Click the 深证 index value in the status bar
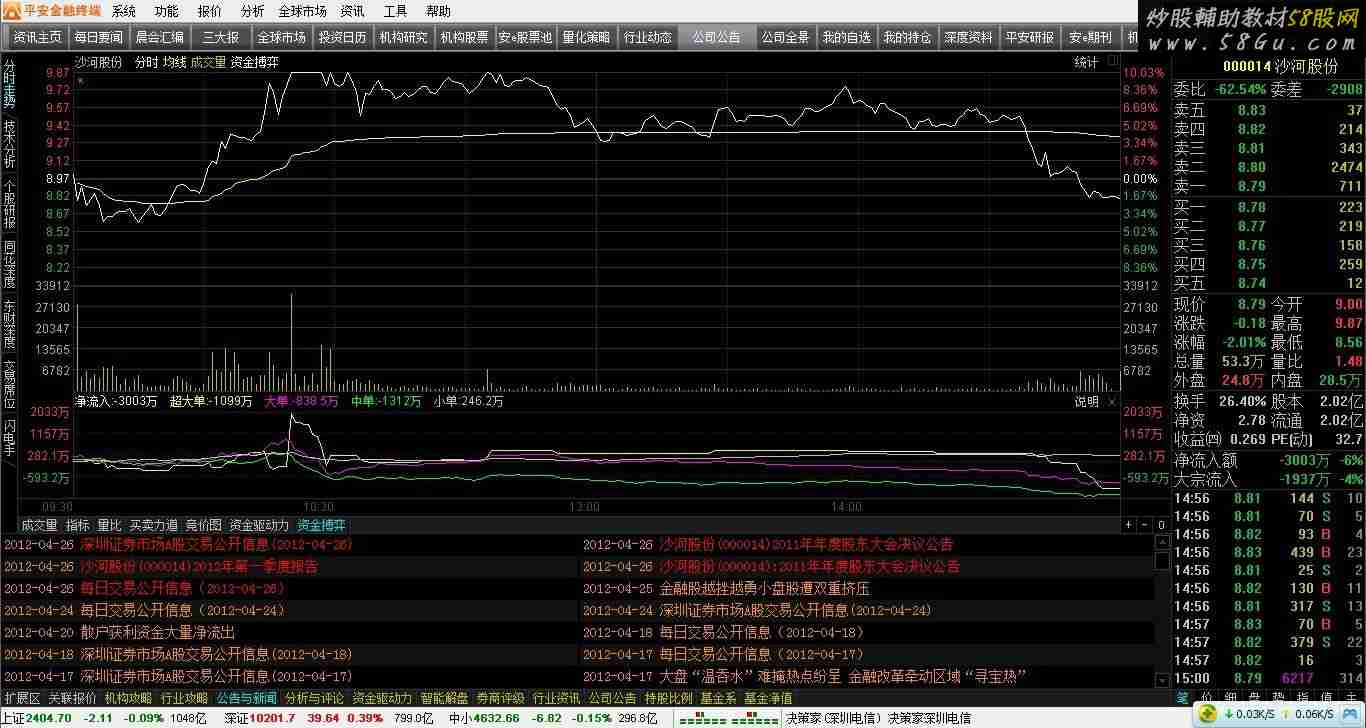Viewport: 1366px width, 728px height. coord(272,718)
